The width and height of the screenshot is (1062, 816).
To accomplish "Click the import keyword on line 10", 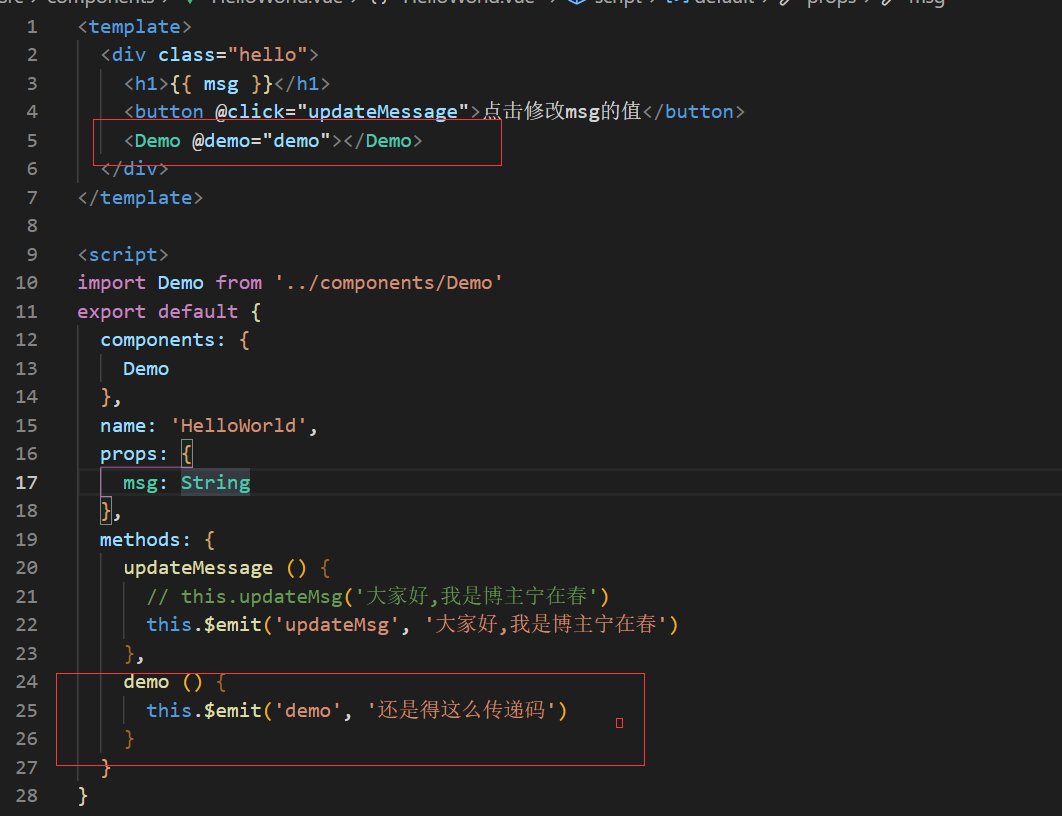I will point(111,283).
